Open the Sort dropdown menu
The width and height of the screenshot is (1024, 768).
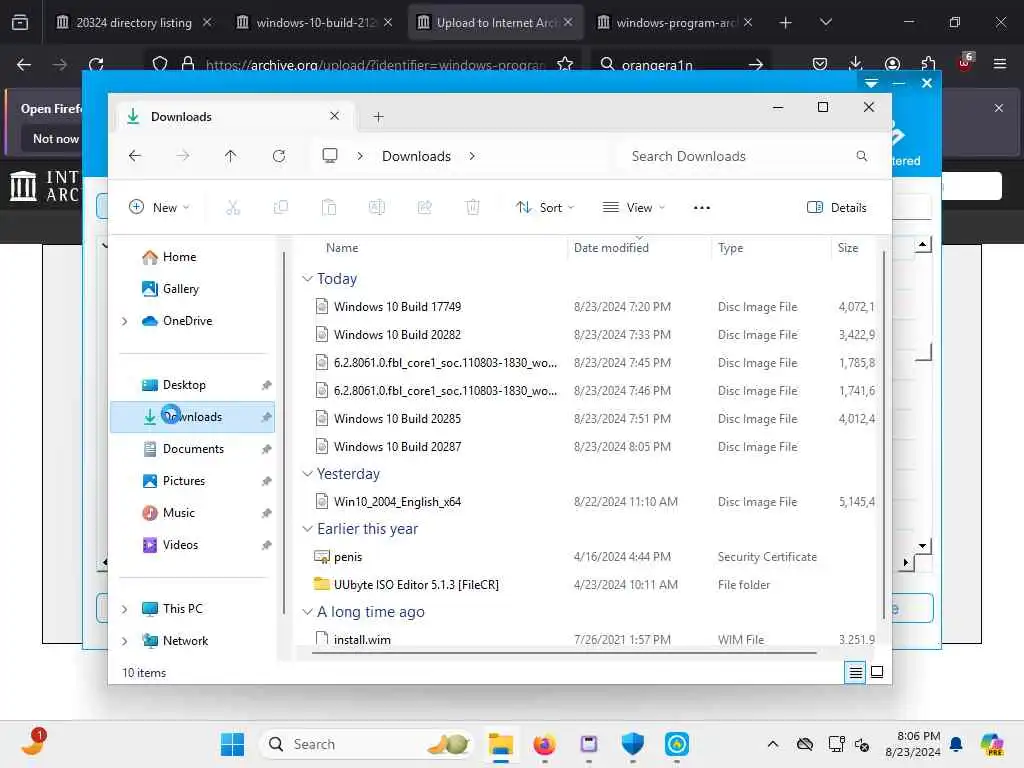pyautogui.click(x=545, y=208)
